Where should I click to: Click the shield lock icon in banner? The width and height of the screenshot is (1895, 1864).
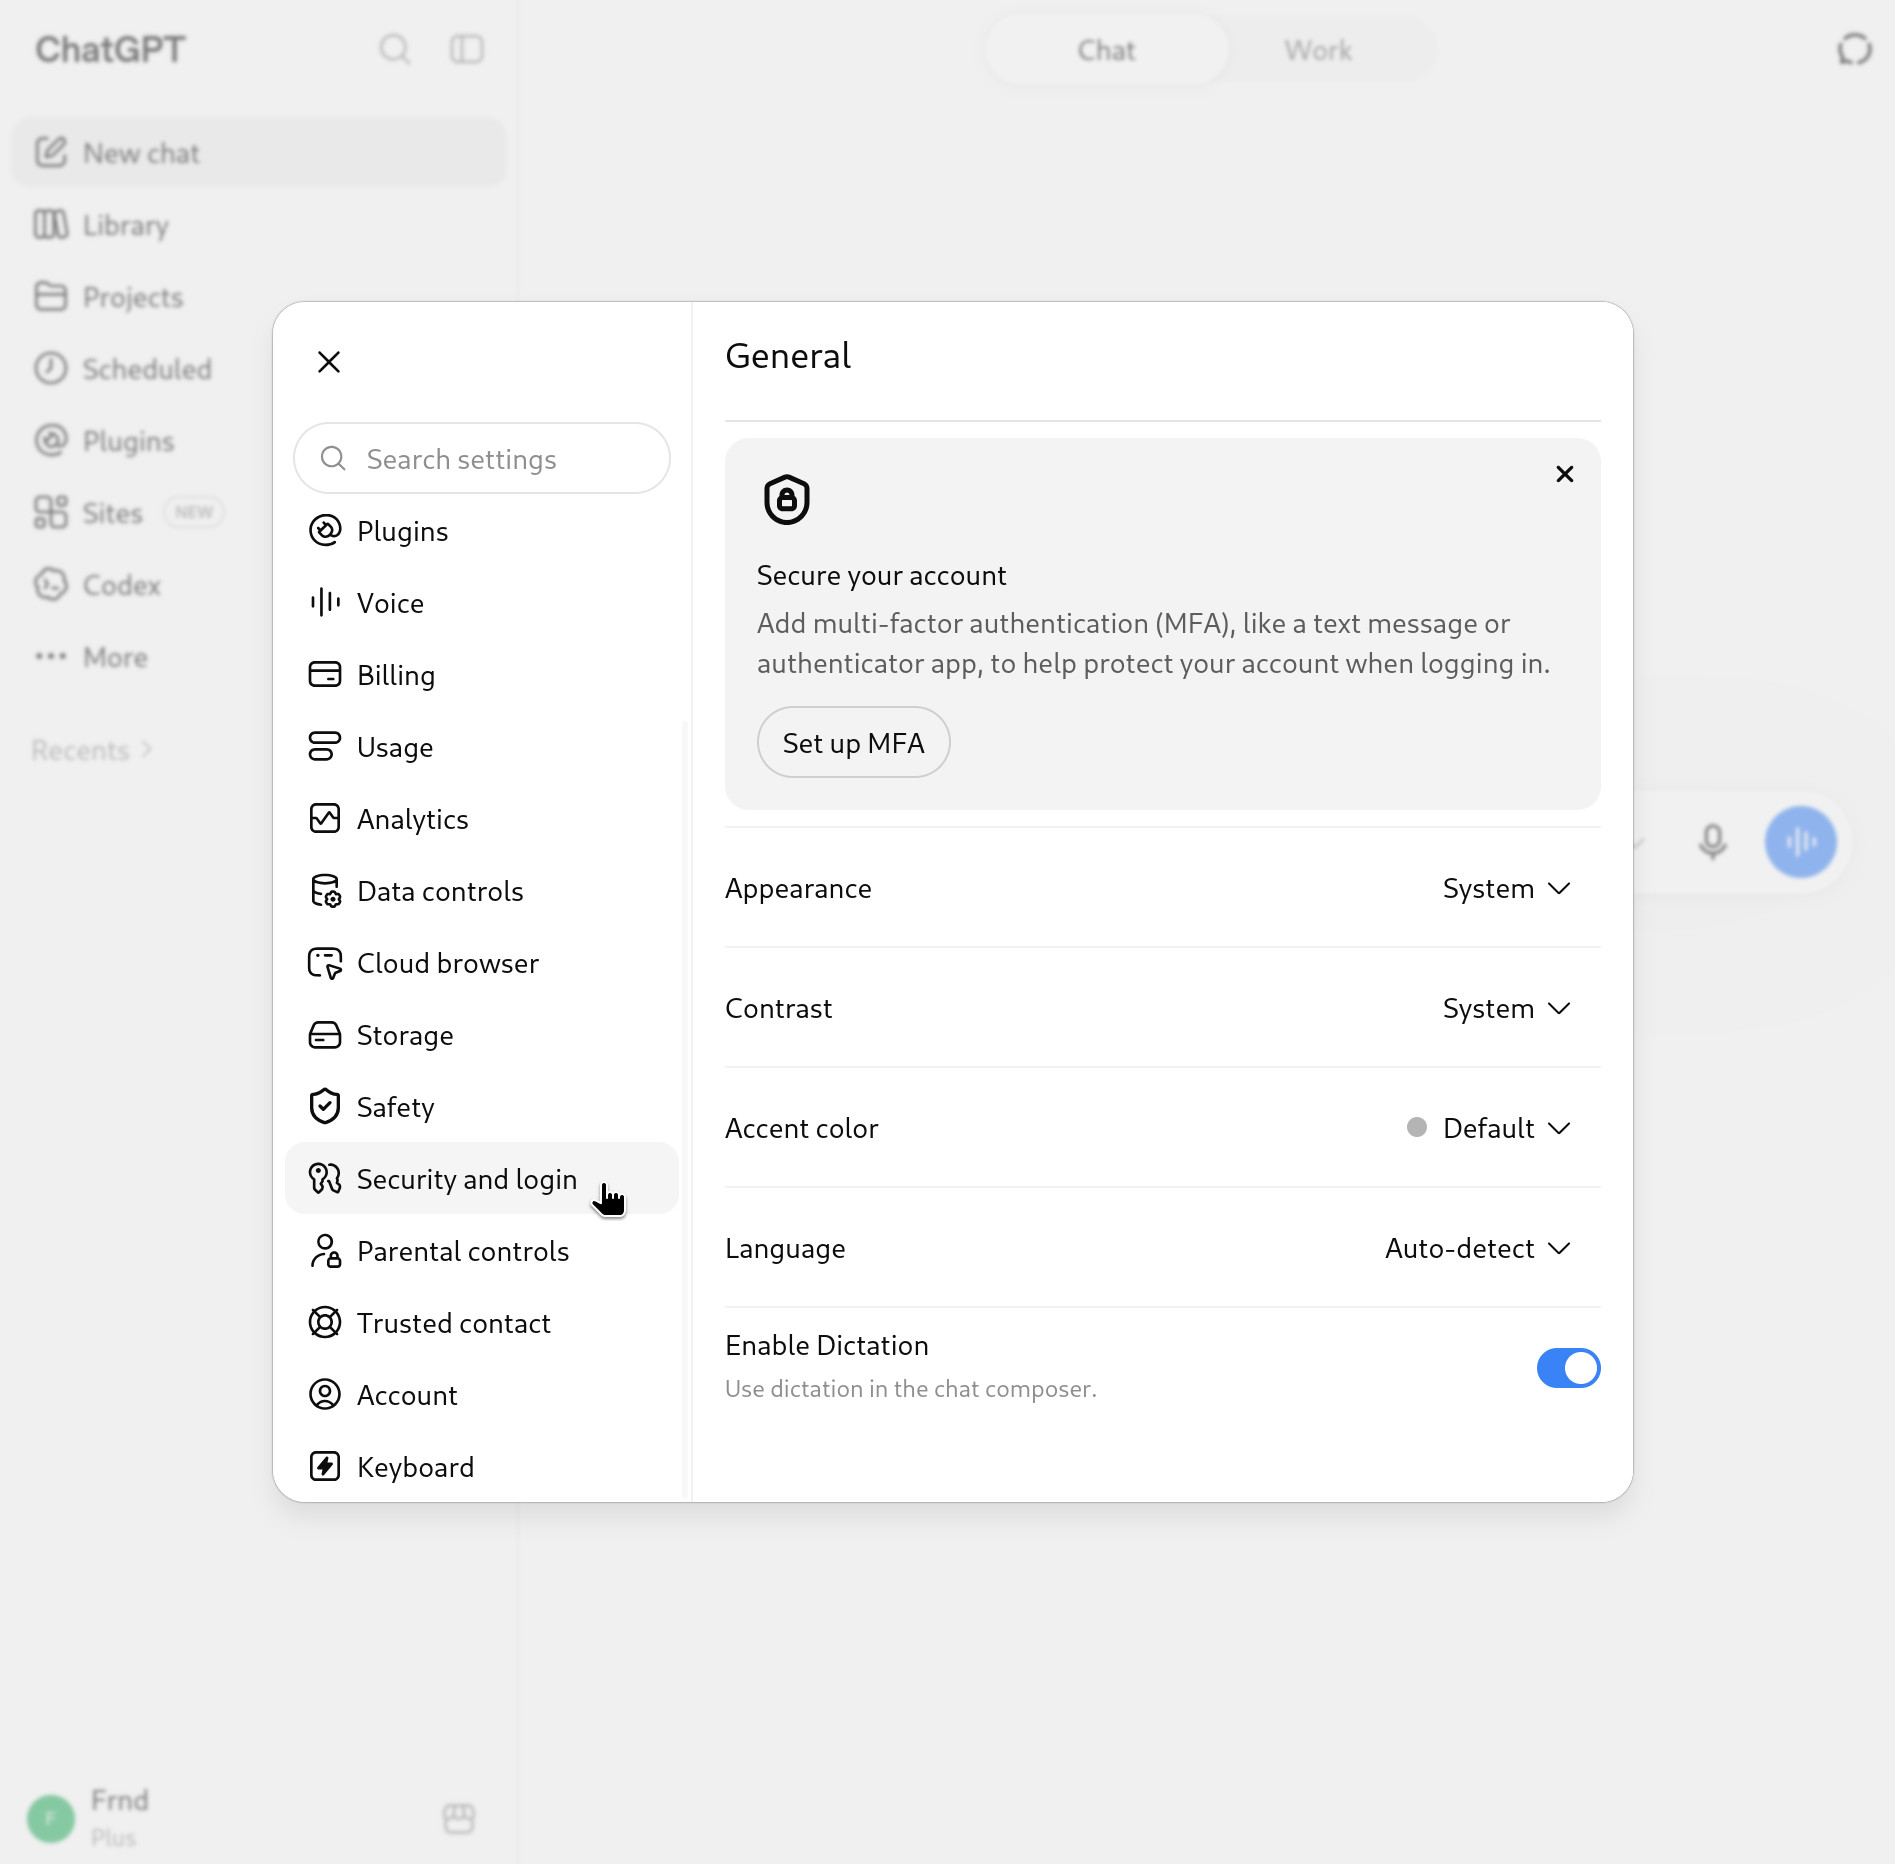pyautogui.click(x=787, y=499)
